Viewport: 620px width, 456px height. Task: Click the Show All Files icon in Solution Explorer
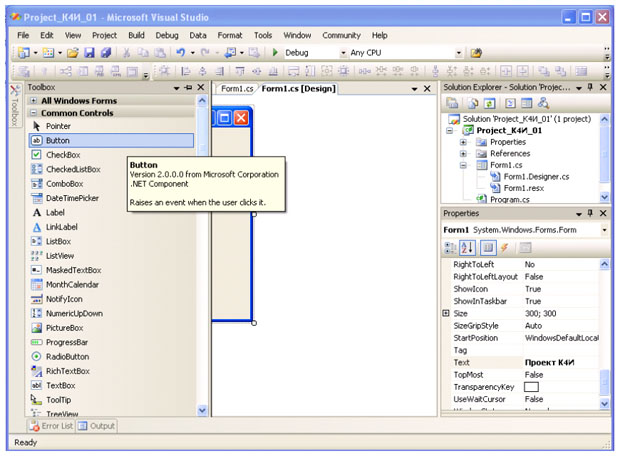click(473, 104)
